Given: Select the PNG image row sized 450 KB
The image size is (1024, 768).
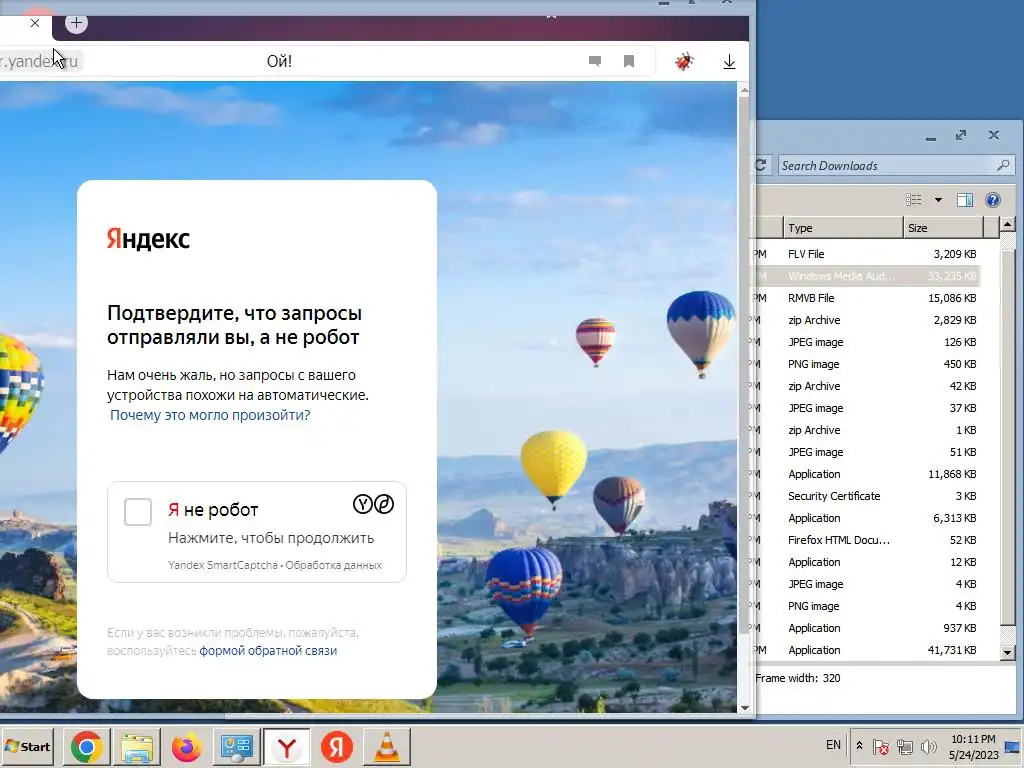Looking at the screenshot, I should 867,364.
